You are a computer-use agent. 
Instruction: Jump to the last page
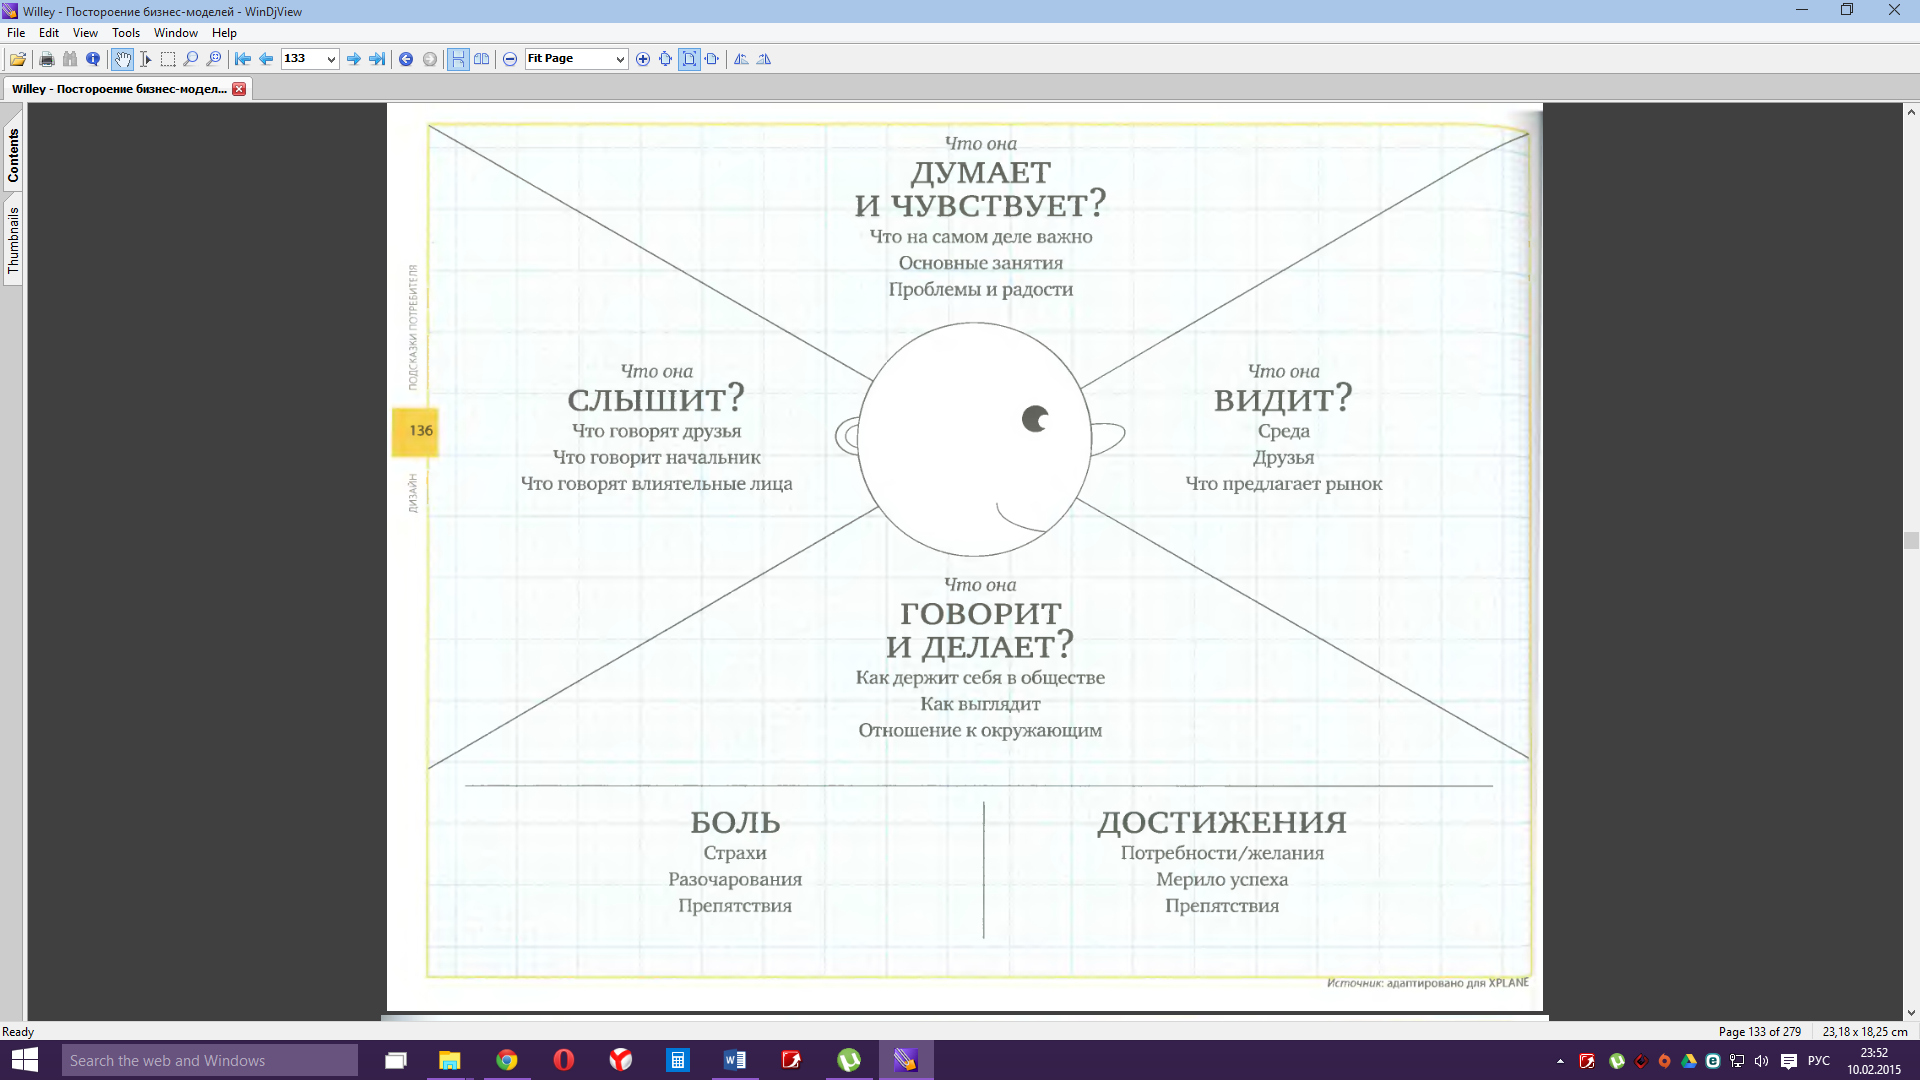click(x=377, y=59)
